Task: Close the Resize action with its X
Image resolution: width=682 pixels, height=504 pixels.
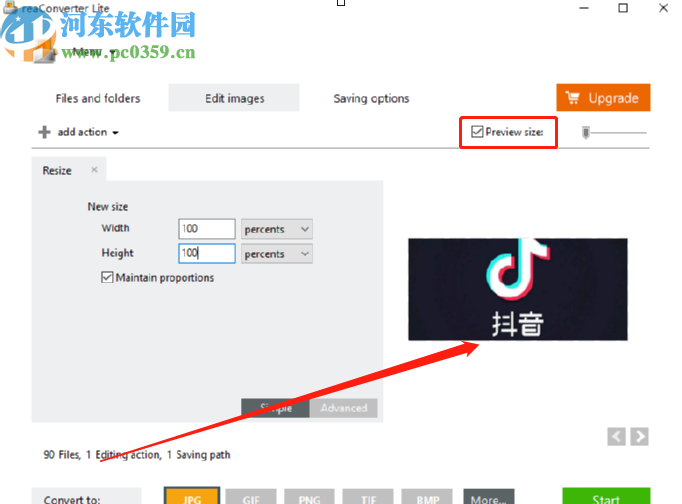Action: pos(94,170)
